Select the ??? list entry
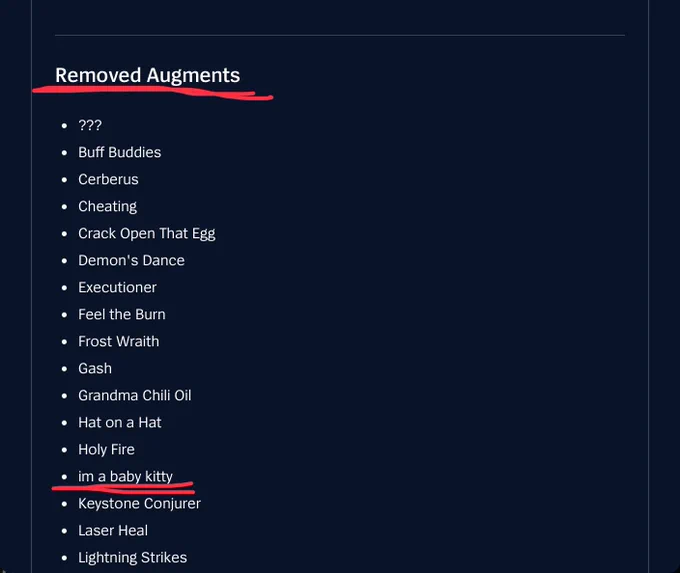This screenshot has height=573, width=680. 90,125
